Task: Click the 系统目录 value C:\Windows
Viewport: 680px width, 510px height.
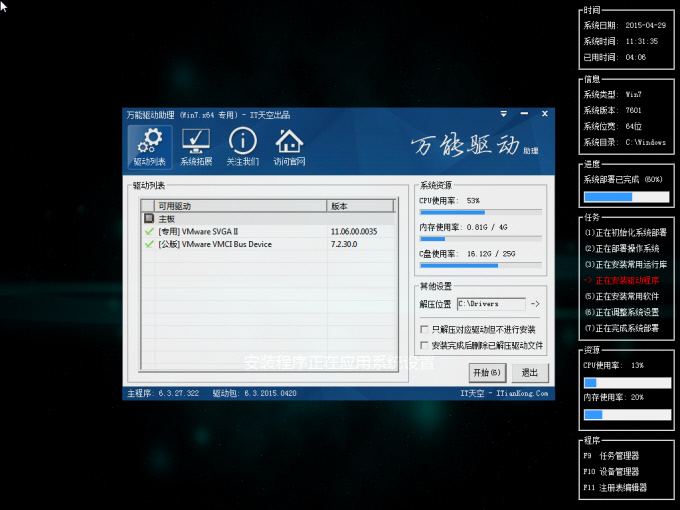Action: pyautogui.click(x=645, y=142)
